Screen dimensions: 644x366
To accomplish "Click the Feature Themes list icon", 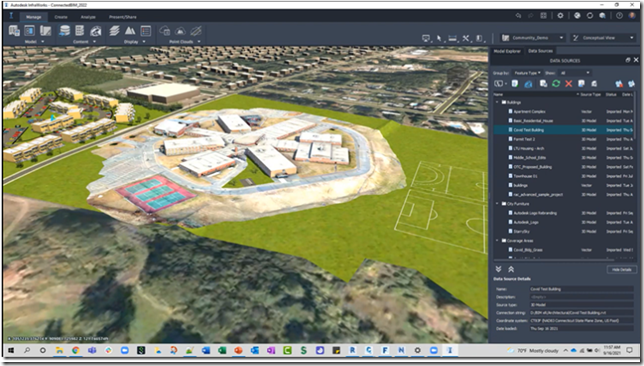I will point(146,31).
